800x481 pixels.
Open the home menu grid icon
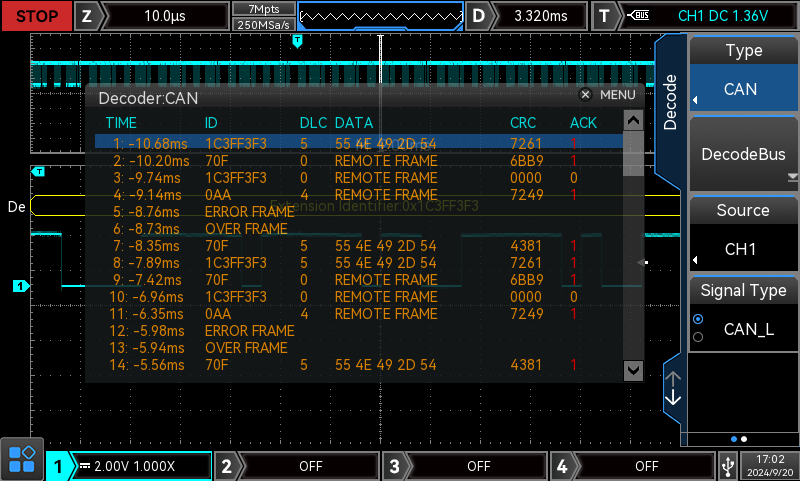coord(22,460)
